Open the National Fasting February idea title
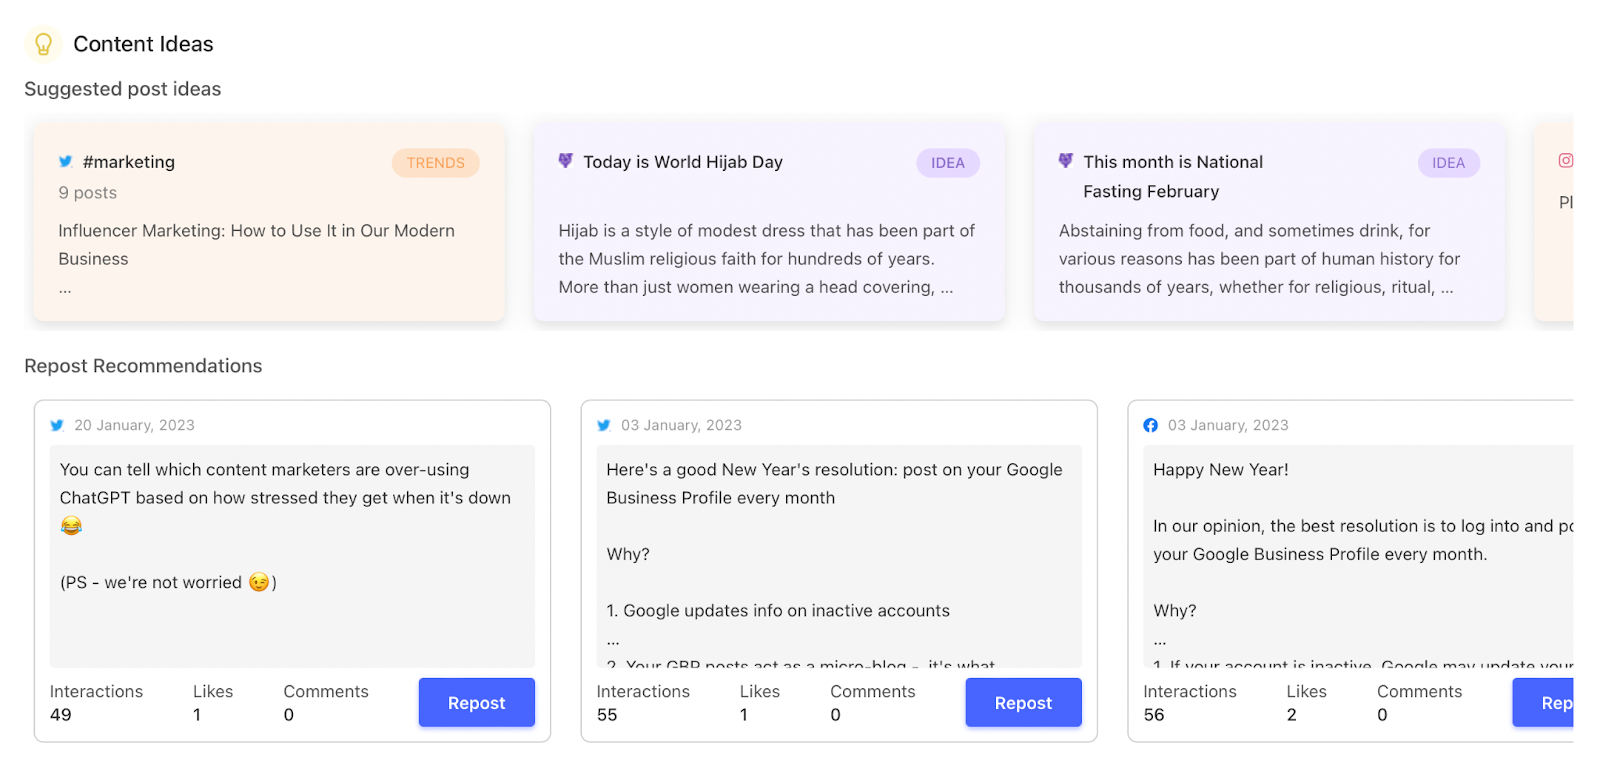This screenshot has height=777, width=1600. pos(1172,176)
